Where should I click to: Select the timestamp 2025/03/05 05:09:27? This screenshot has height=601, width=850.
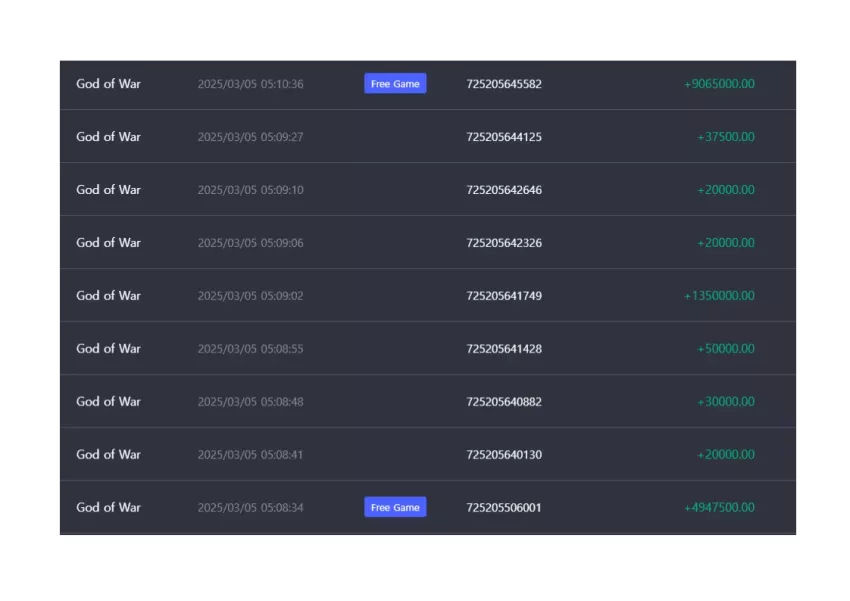pyautogui.click(x=250, y=137)
